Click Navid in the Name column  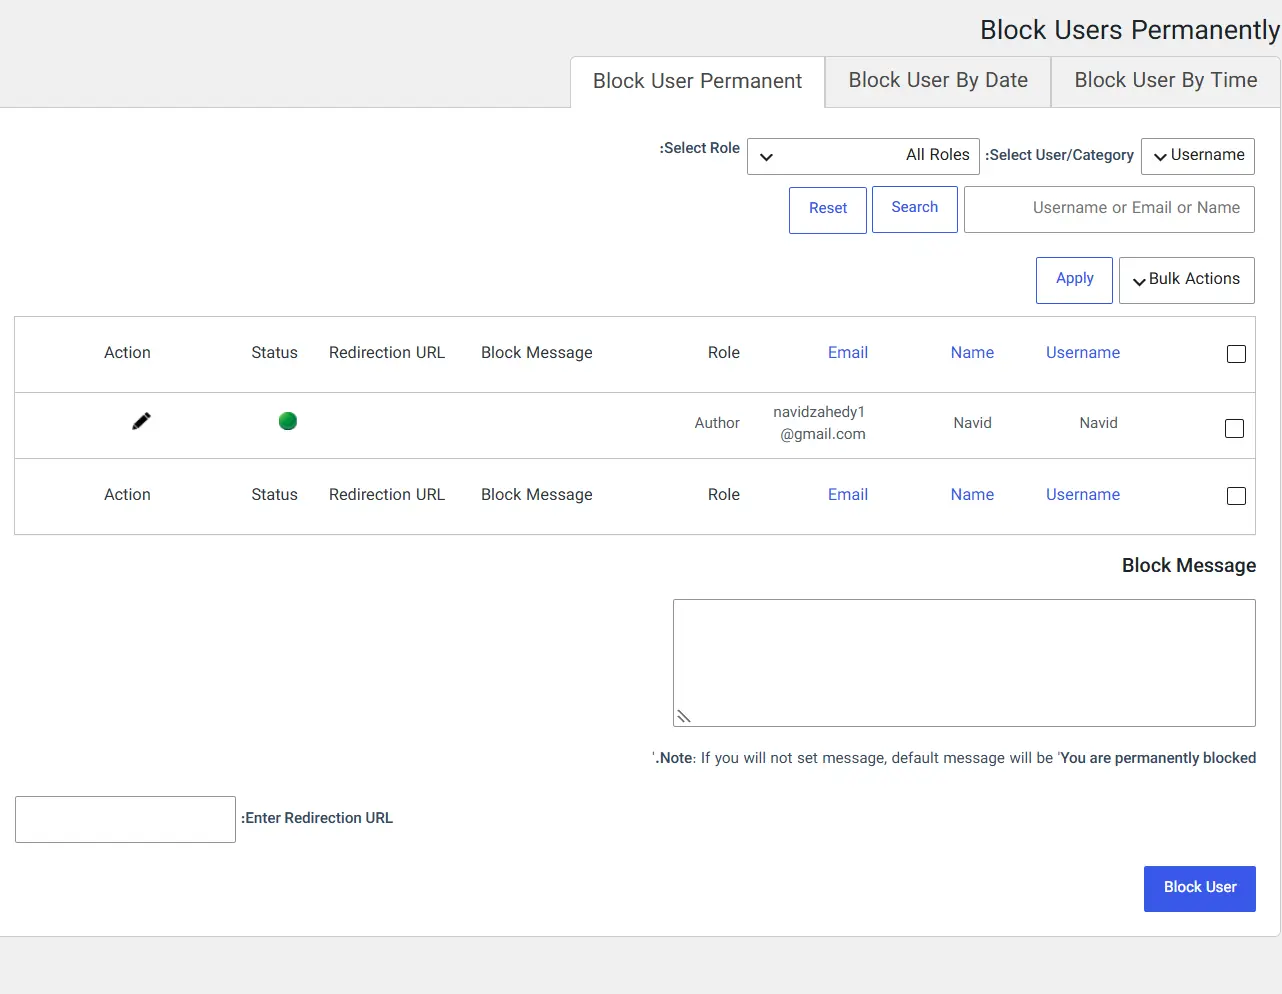coord(972,423)
